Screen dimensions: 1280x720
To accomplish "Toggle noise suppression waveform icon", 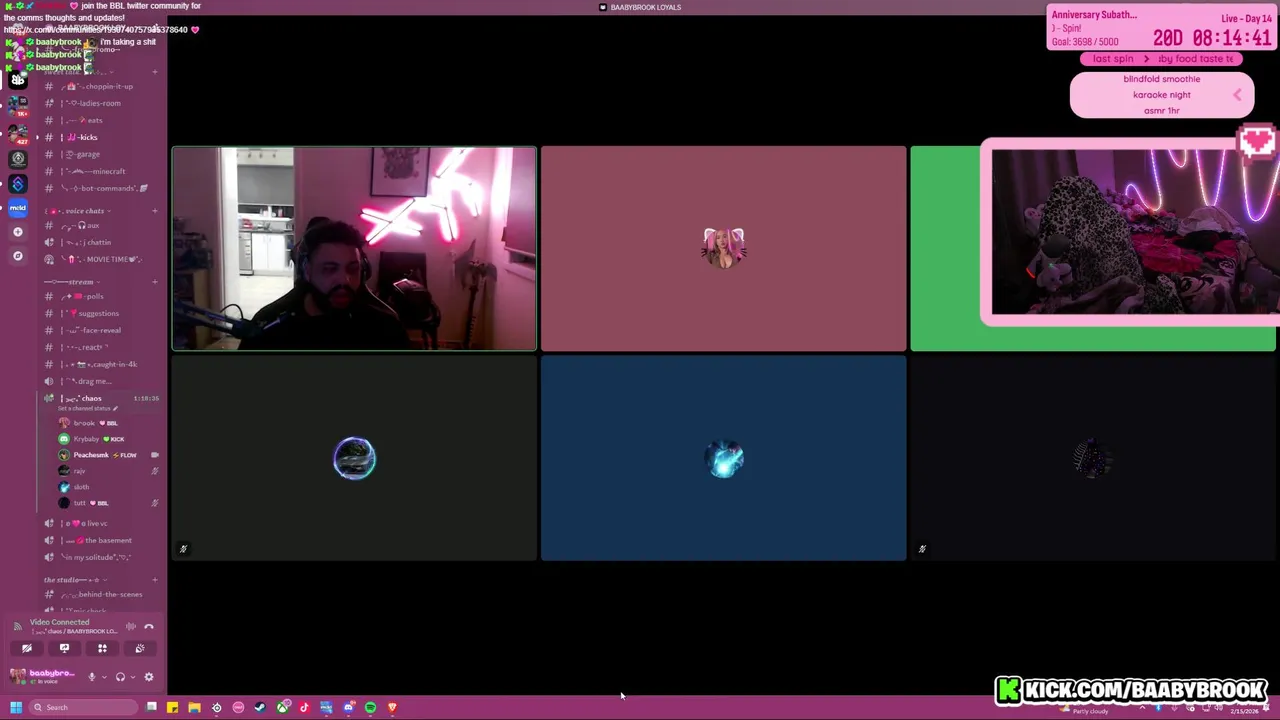I will pyautogui.click(x=131, y=626).
